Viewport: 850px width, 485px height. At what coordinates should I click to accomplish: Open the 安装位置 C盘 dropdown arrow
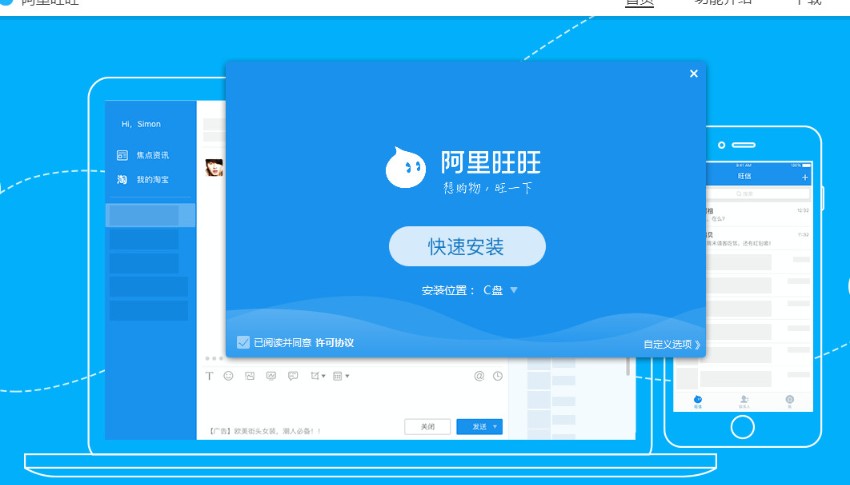pyautogui.click(x=514, y=290)
